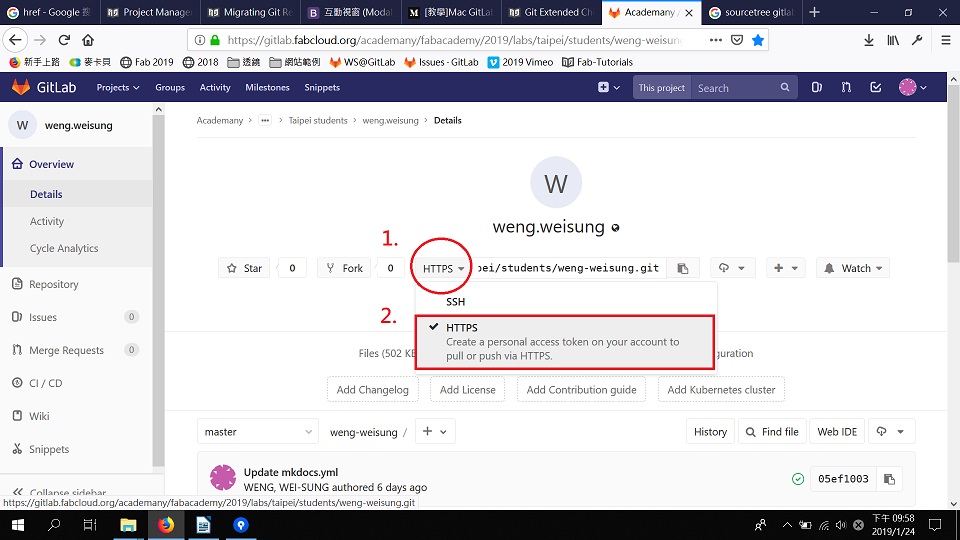Click the Taipei students breadcrumb
Image resolution: width=960 pixels, height=540 pixels.
(318, 121)
